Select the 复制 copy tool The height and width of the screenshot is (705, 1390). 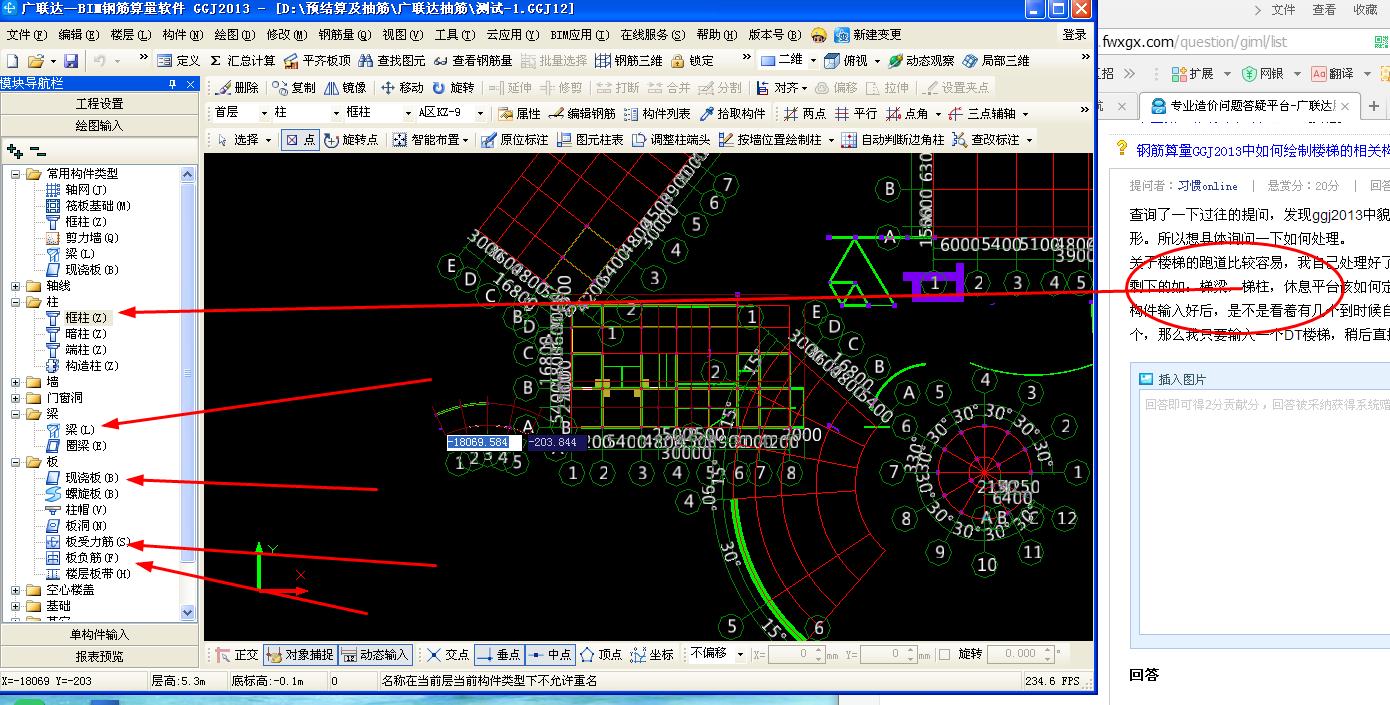292,88
